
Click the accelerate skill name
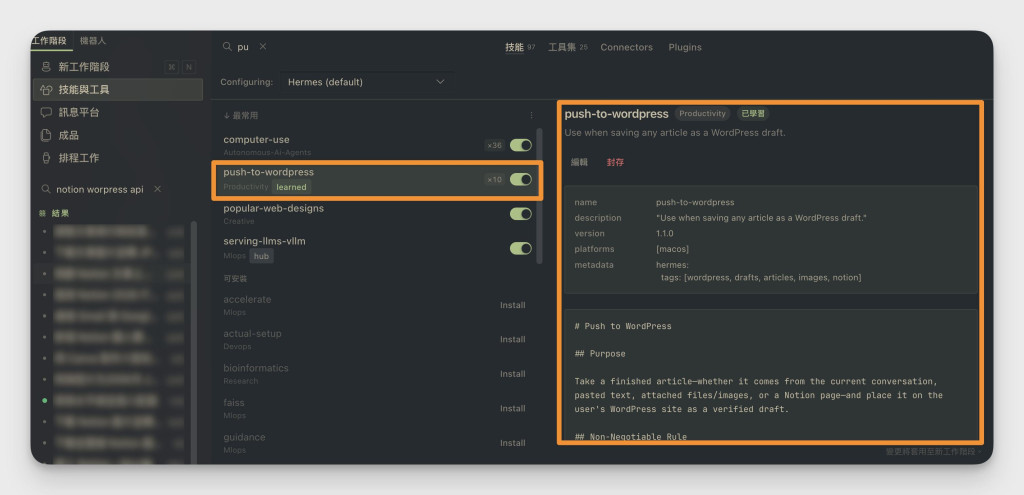coord(247,299)
